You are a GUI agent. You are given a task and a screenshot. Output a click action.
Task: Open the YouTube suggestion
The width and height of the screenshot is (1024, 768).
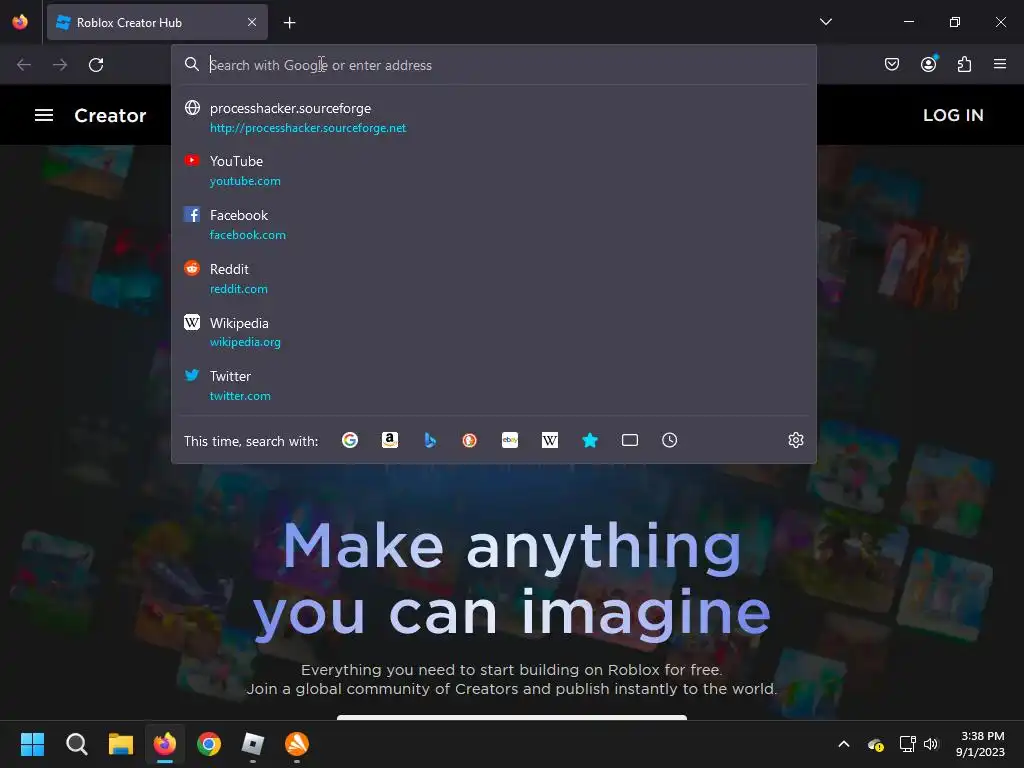point(494,171)
